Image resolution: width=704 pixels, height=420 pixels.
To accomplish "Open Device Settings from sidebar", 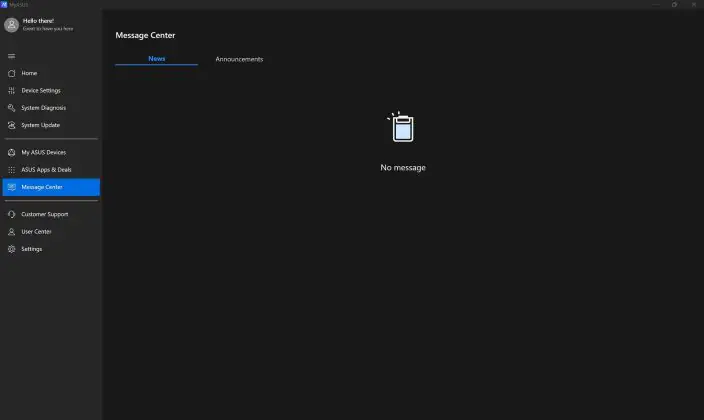I will [x=51, y=91].
